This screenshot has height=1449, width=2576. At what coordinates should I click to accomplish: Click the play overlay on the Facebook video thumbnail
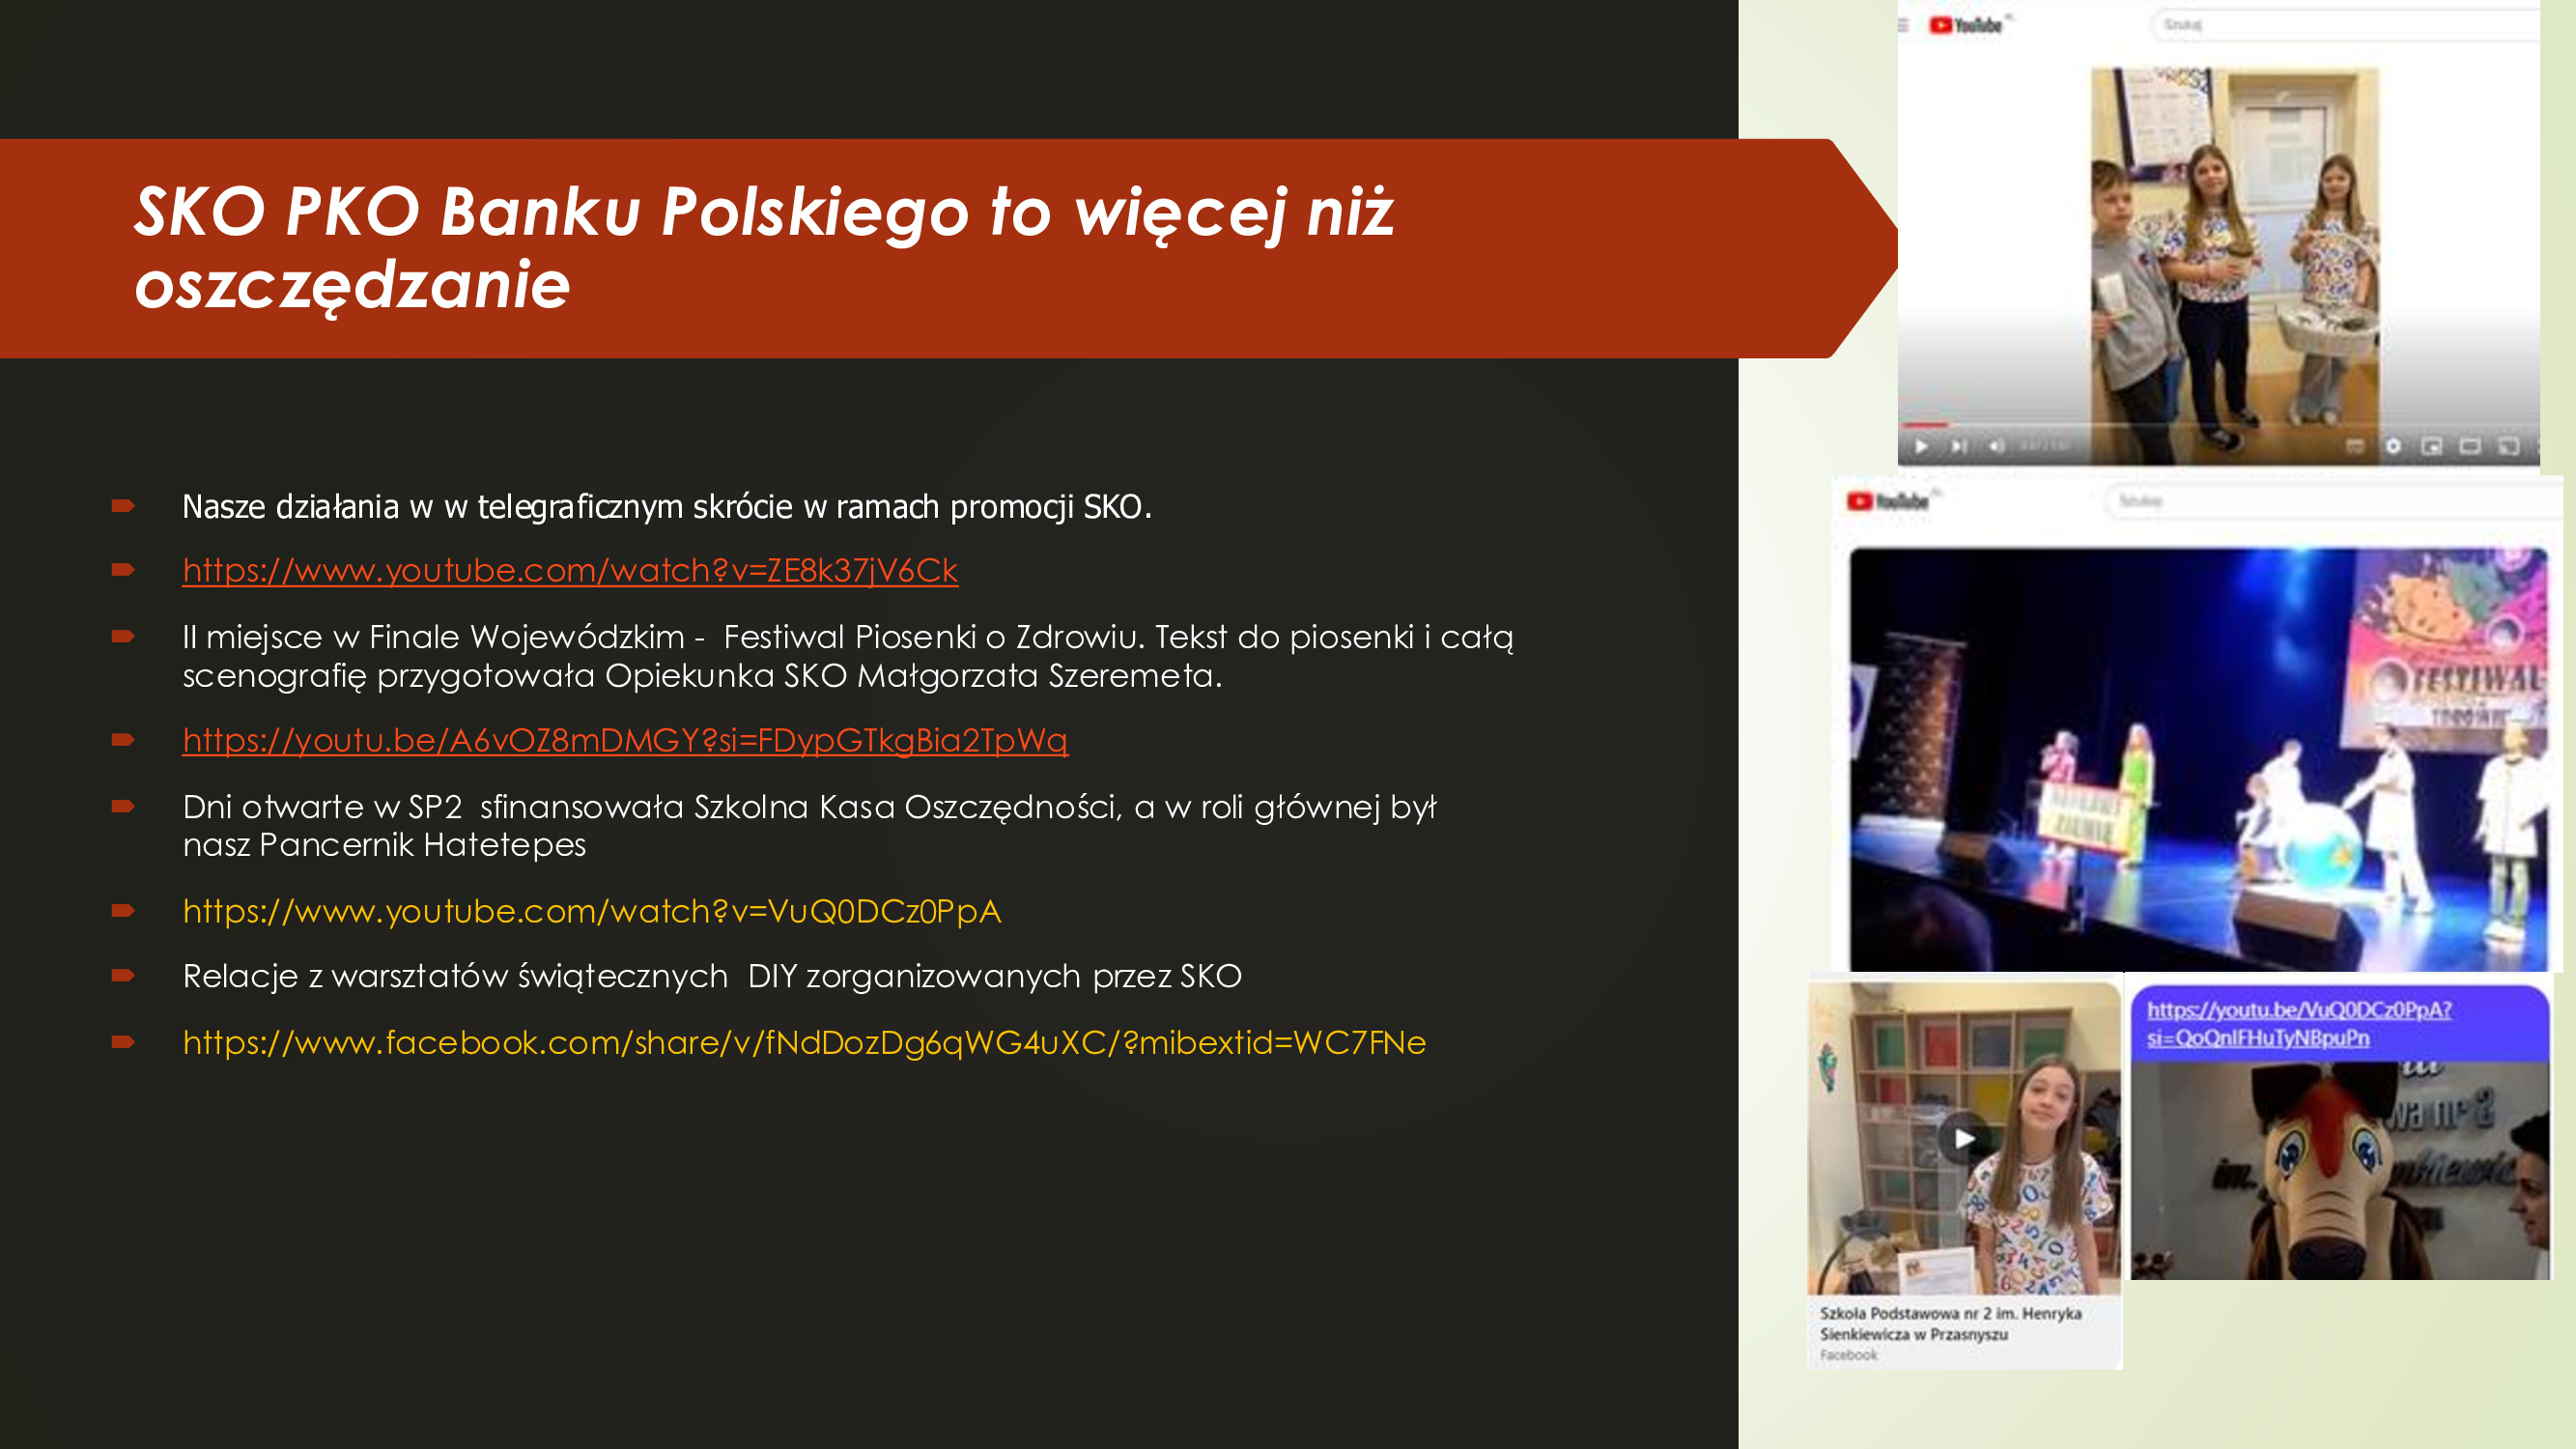1964,1138
